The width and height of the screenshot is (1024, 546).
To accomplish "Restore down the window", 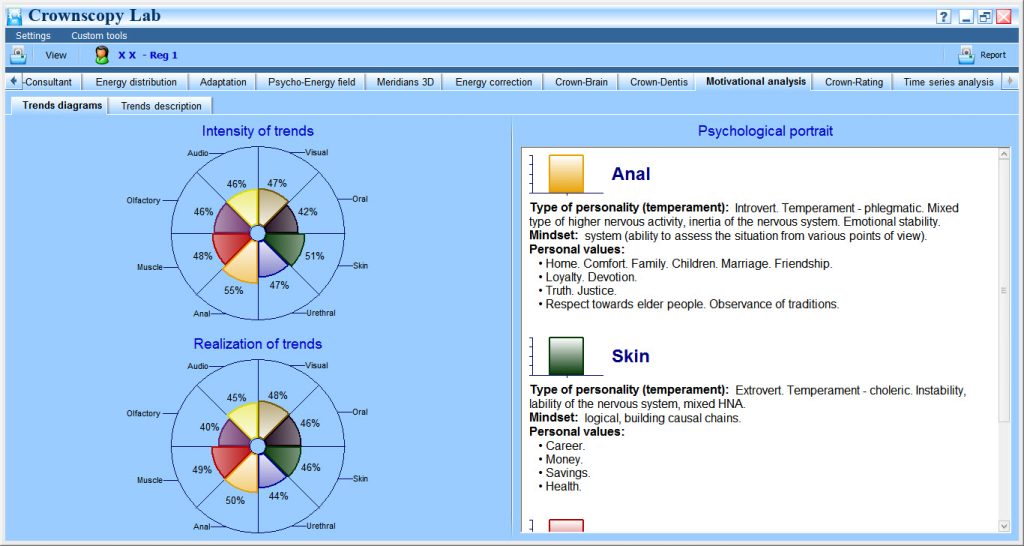I will [985, 17].
